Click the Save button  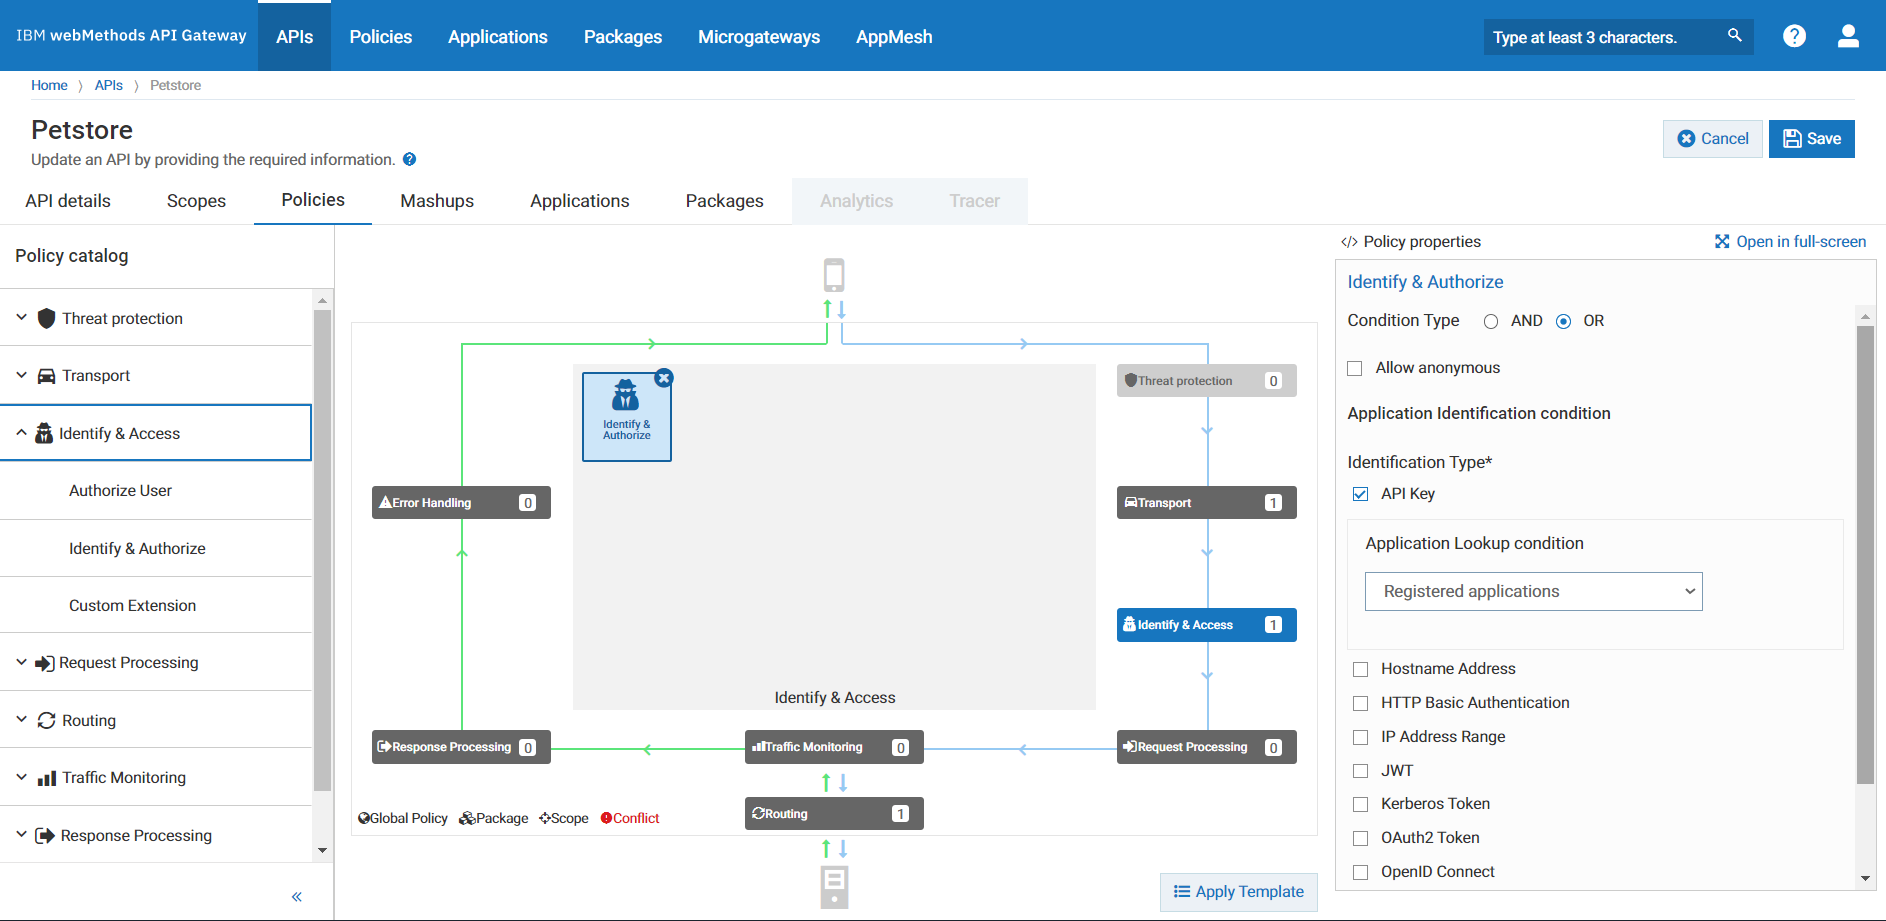click(x=1811, y=139)
